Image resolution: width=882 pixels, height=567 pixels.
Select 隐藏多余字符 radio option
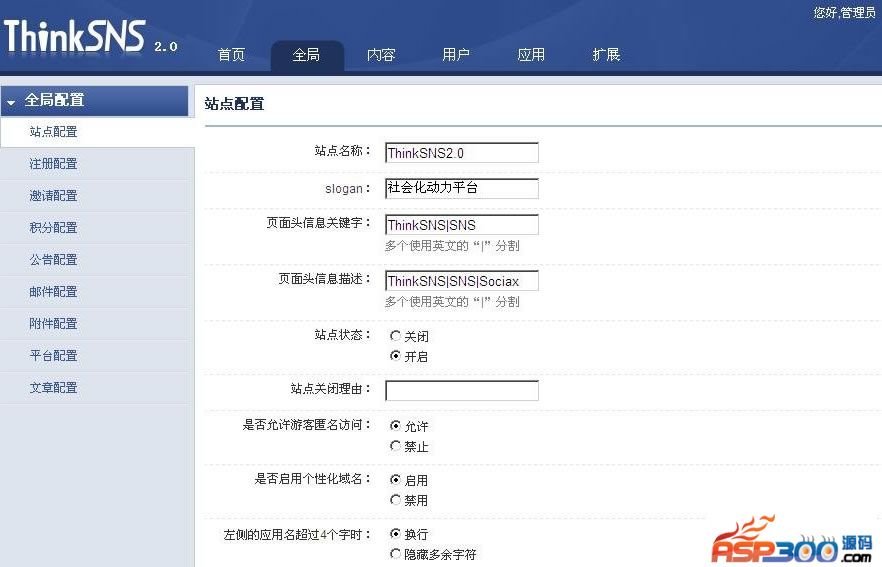[395, 554]
